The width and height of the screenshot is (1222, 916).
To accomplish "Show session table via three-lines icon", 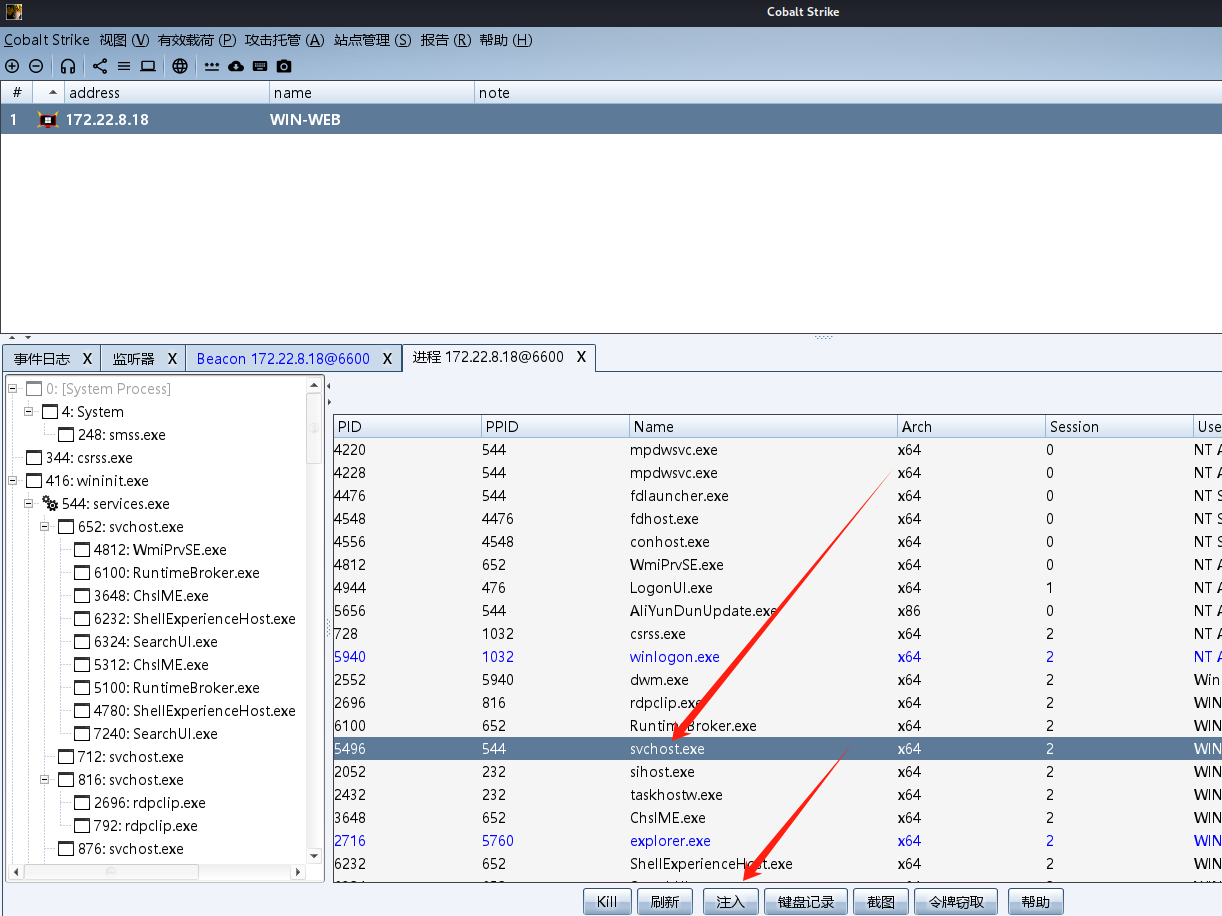I will click(x=124, y=66).
